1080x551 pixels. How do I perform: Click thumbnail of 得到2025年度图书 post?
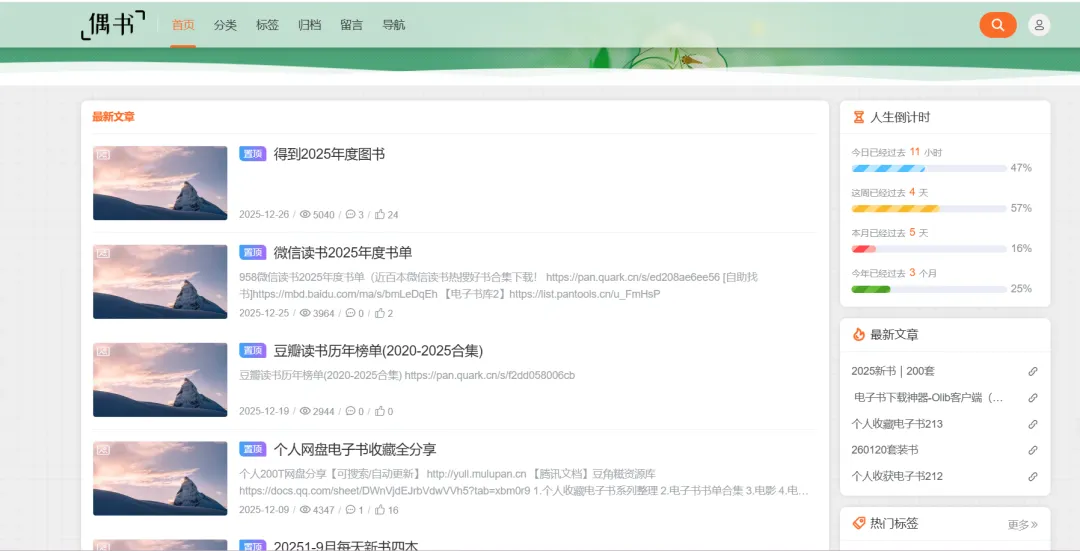(x=160, y=183)
